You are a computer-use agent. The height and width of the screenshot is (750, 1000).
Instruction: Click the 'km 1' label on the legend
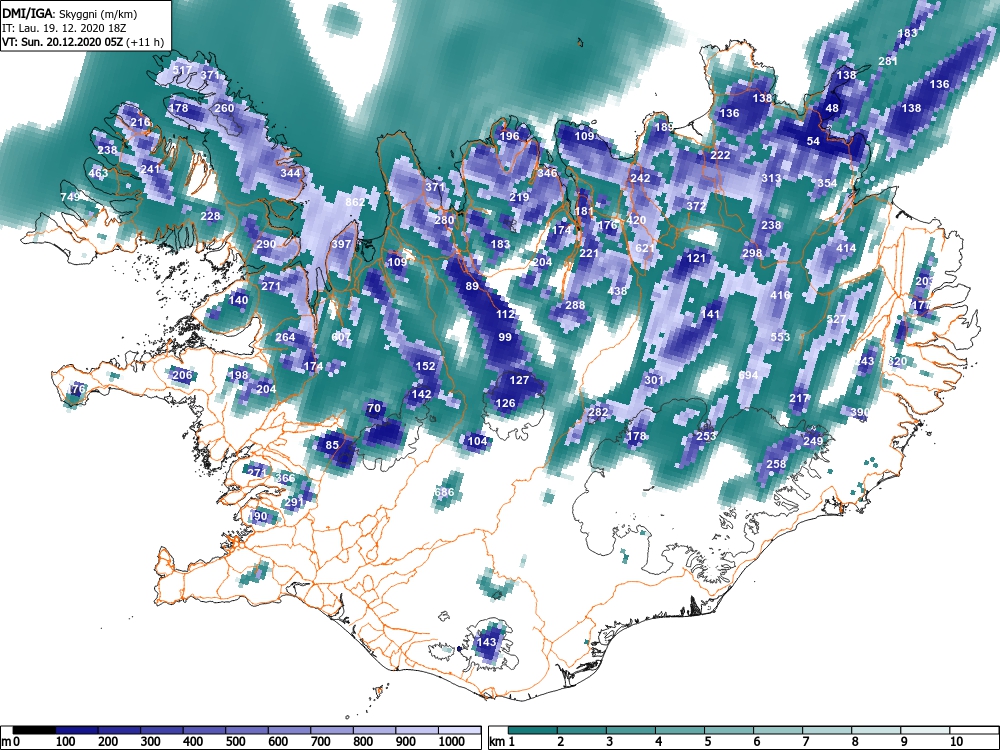click(502, 742)
